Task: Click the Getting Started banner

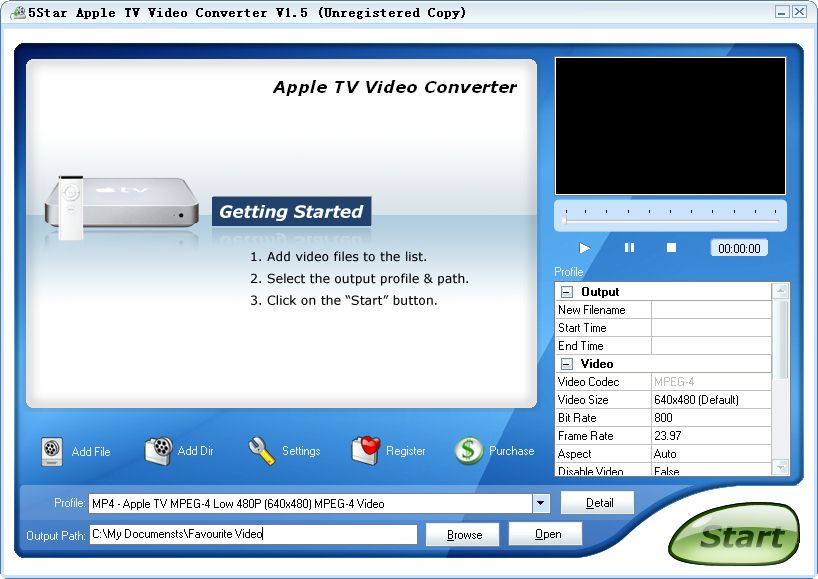Action: (x=291, y=211)
